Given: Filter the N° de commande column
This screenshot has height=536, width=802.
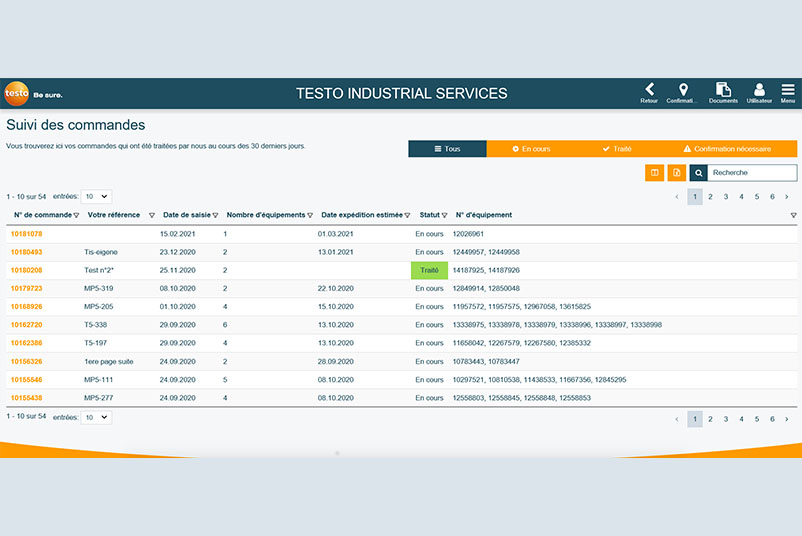Looking at the screenshot, I should coord(76,215).
